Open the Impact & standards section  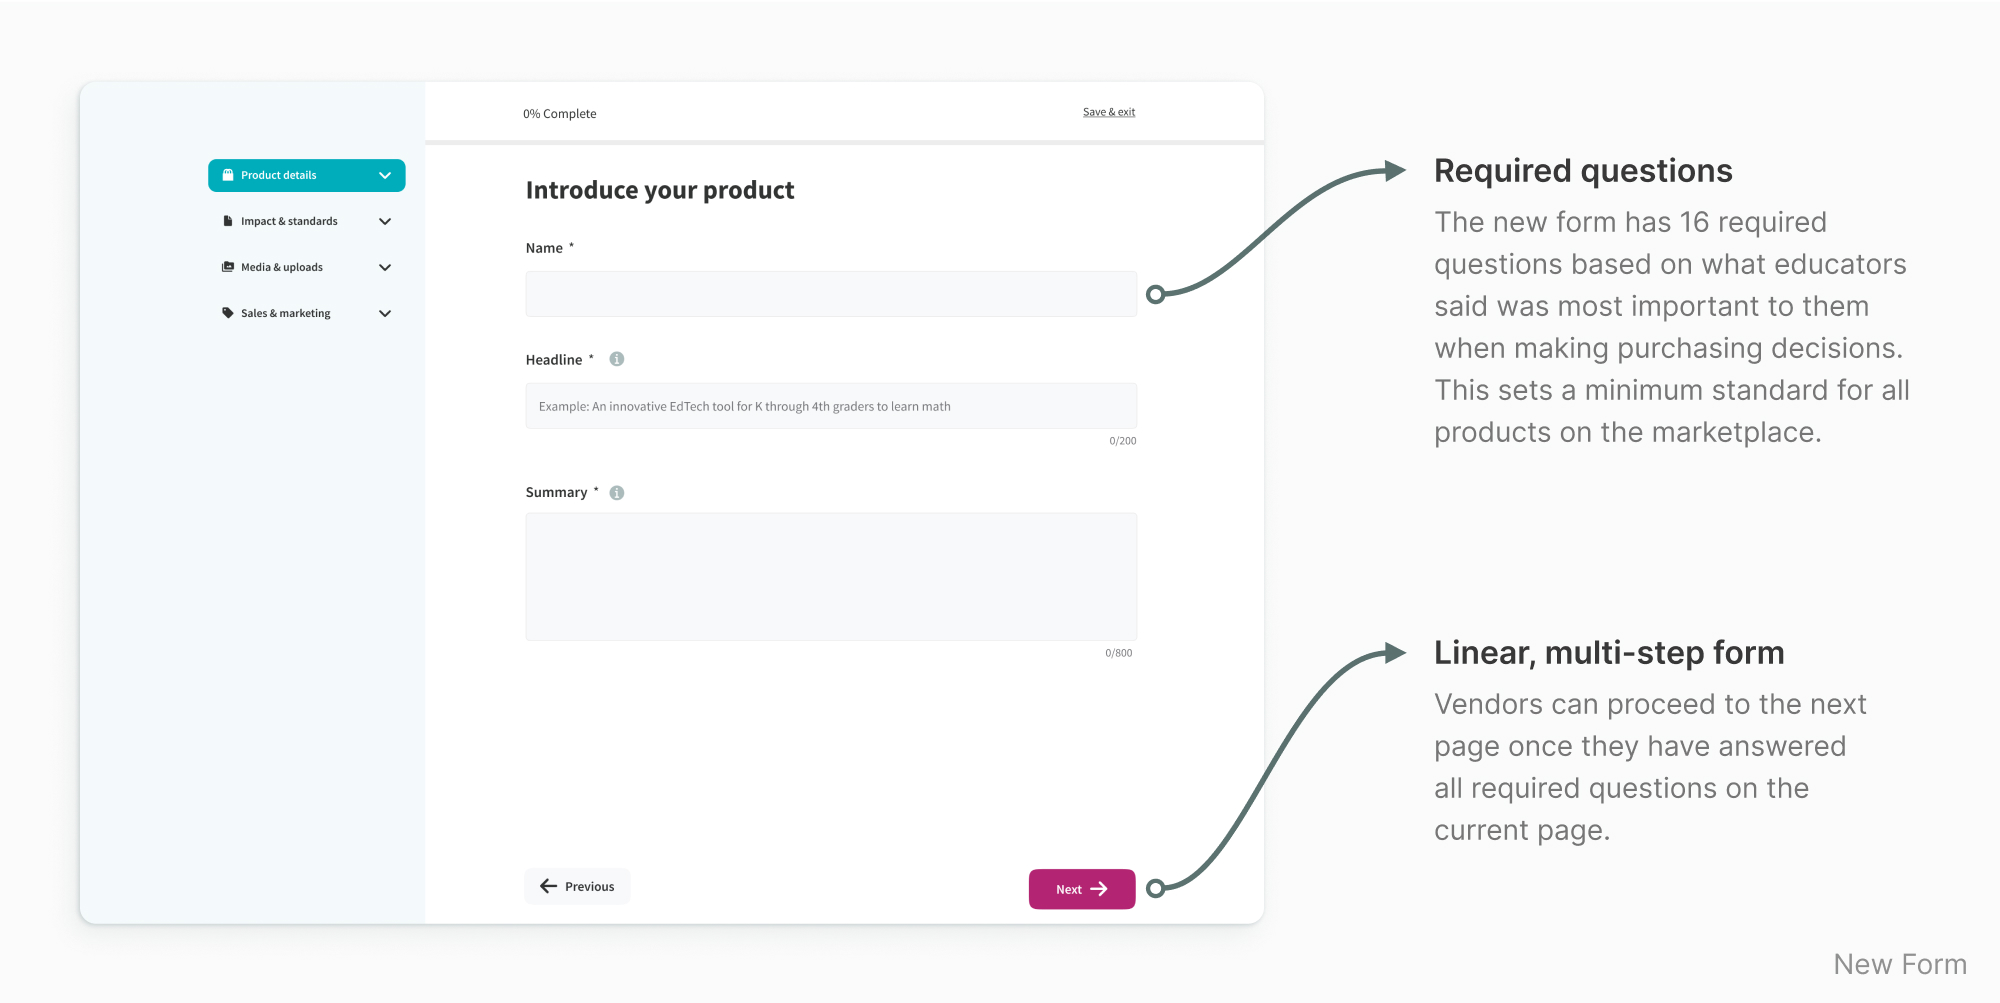(x=289, y=221)
